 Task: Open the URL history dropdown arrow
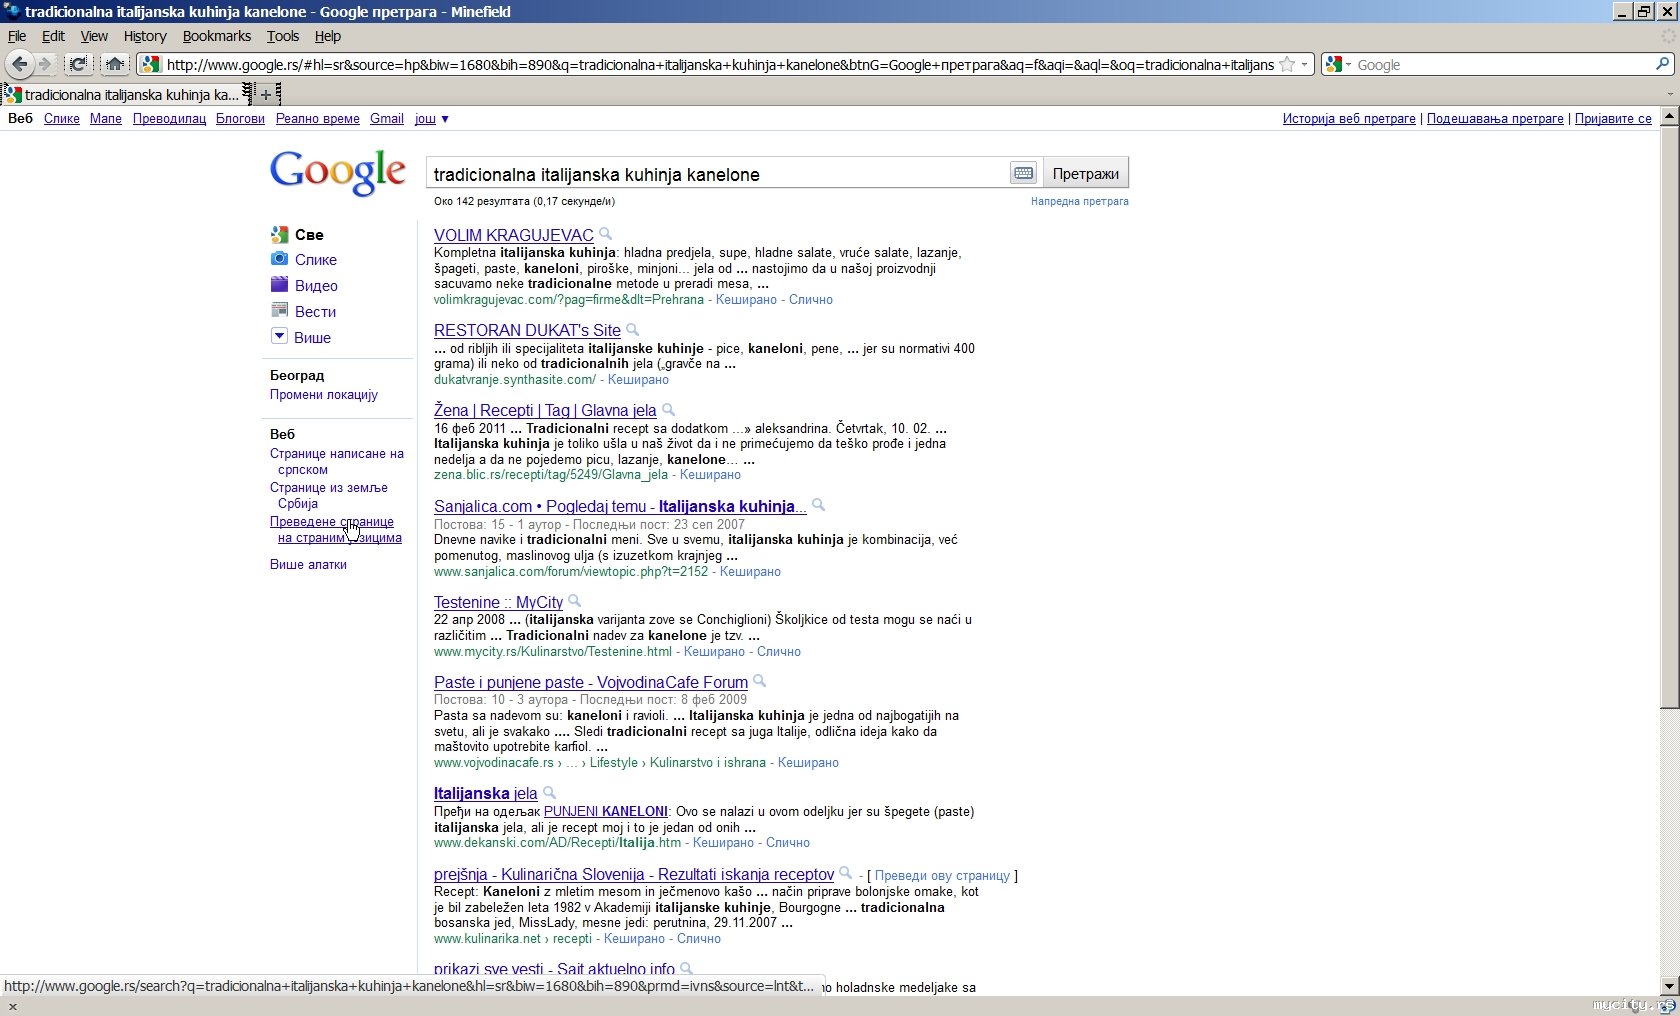1304,64
